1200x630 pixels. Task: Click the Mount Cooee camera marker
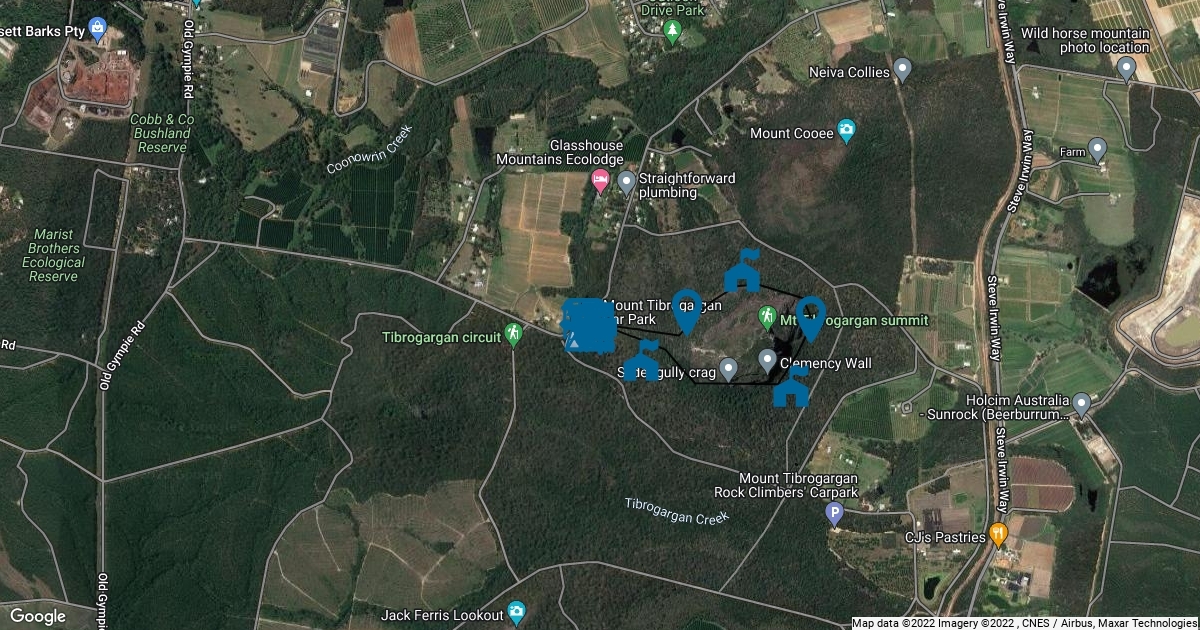click(x=847, y=130)
